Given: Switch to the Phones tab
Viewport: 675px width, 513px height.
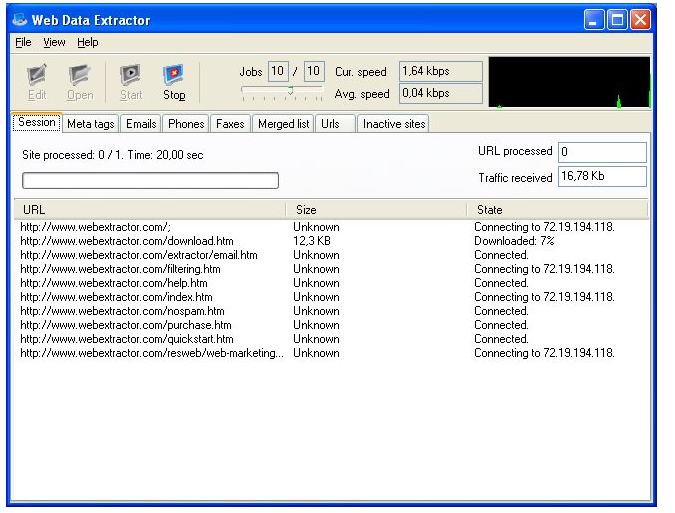Looking at the screenshot, I should 186,124.
